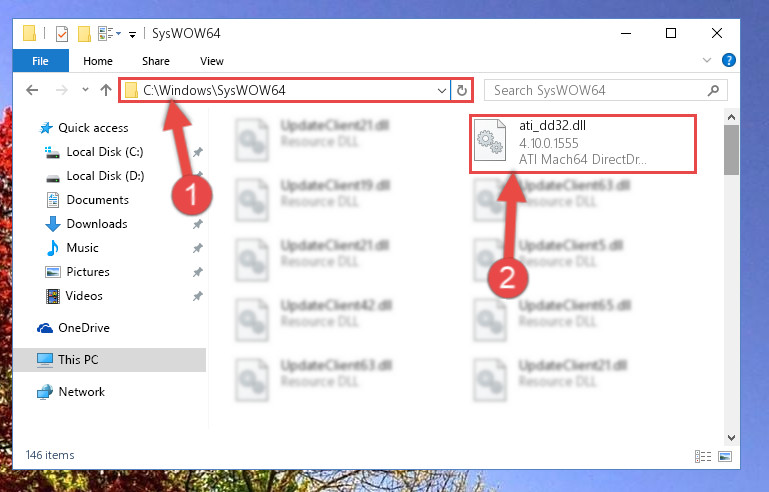Unpin Downloads via its pin icon
This screenshot has height=492, width=769.
coord(198,224)
